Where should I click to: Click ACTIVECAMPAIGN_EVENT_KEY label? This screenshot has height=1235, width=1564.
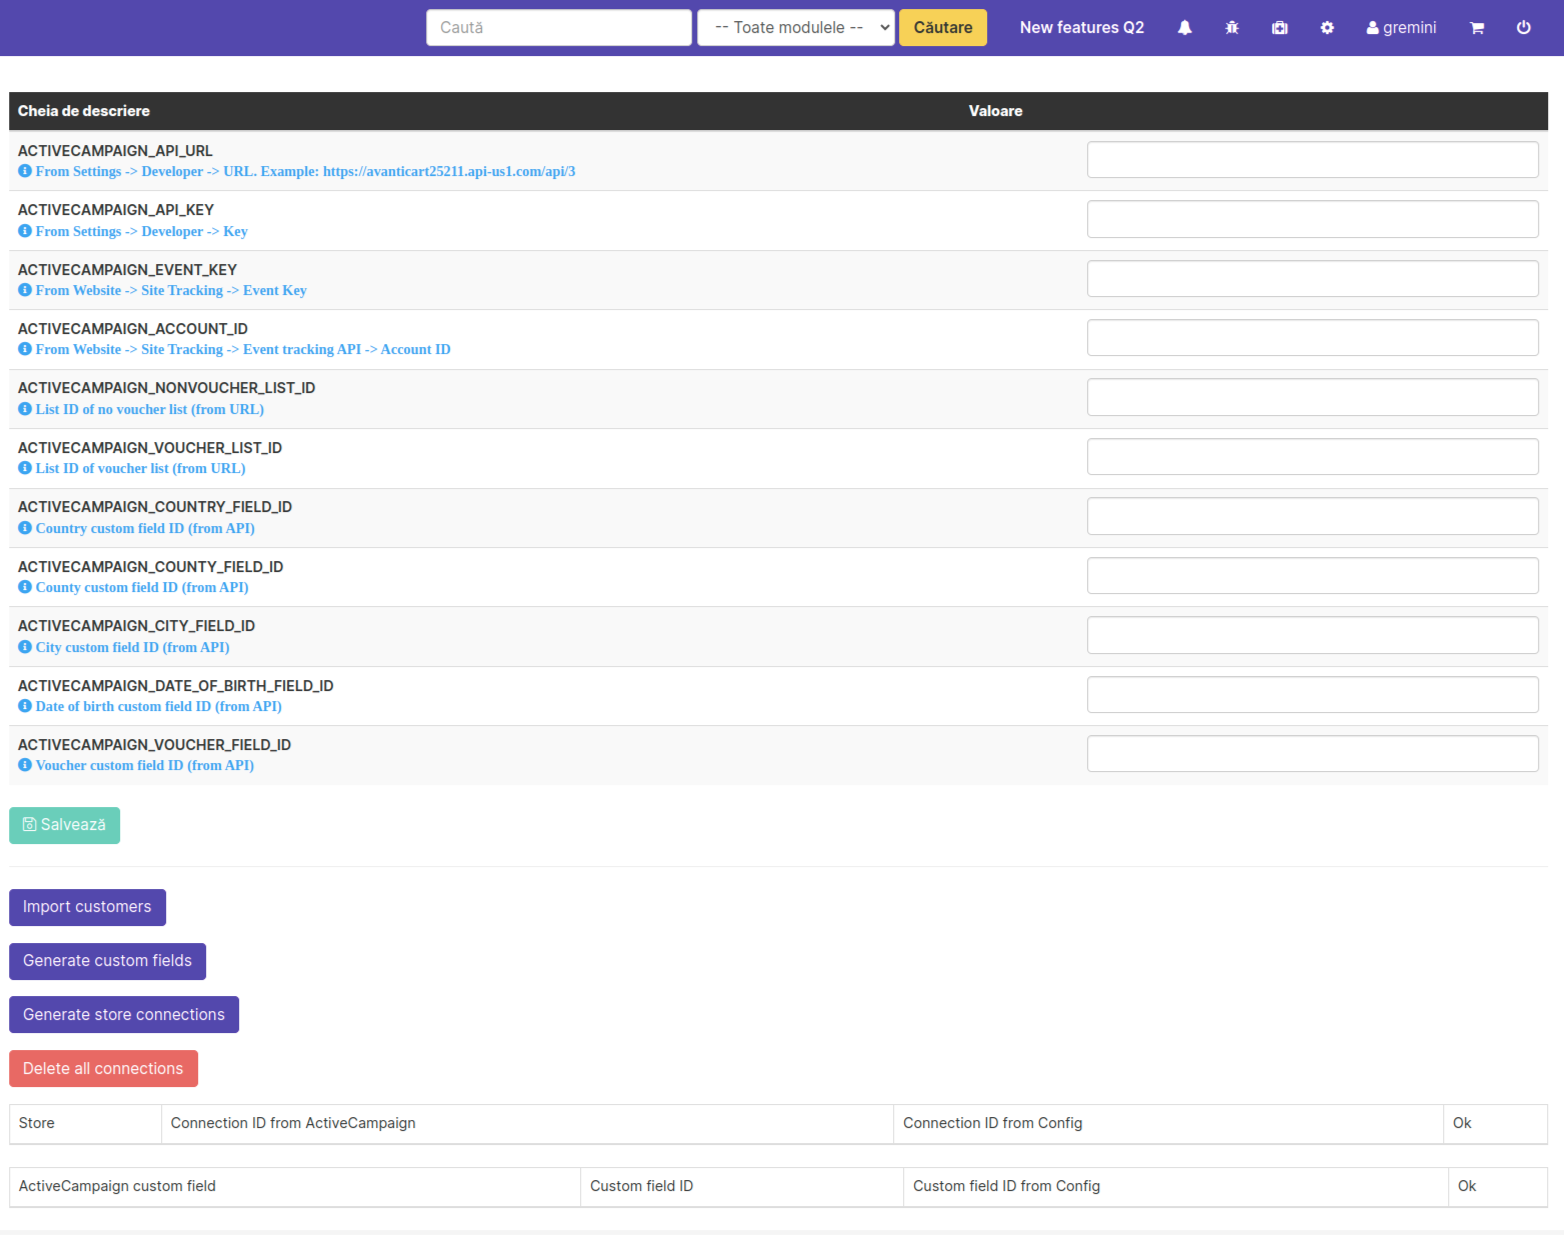click(x=127, y=270)
